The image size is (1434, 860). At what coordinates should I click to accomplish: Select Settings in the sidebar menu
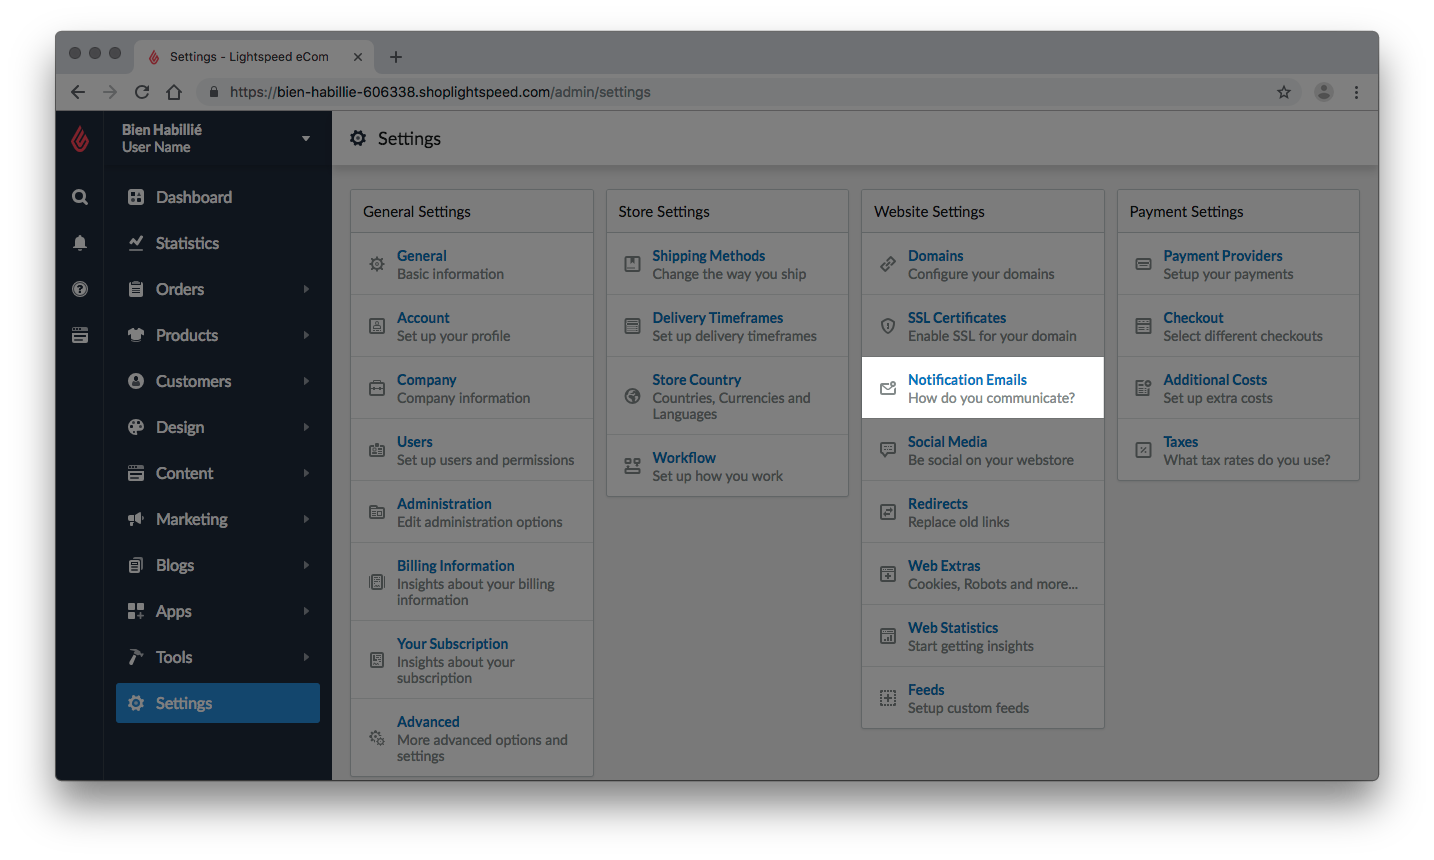point(218,703)
